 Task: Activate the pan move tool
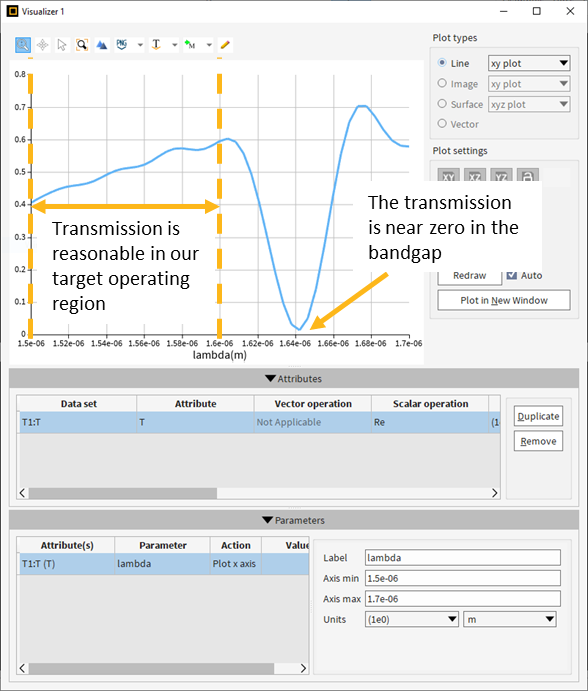coord(42,45)
